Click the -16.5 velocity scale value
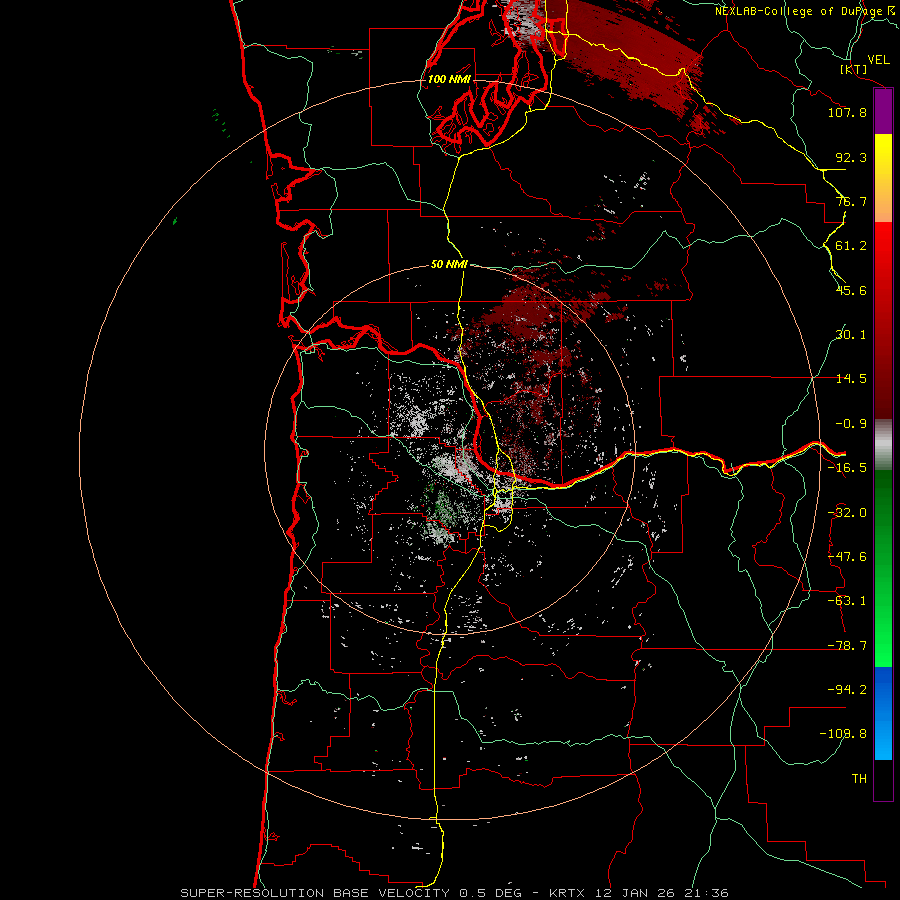Viewport: 900px width, 900px height. tap(847, 468)
